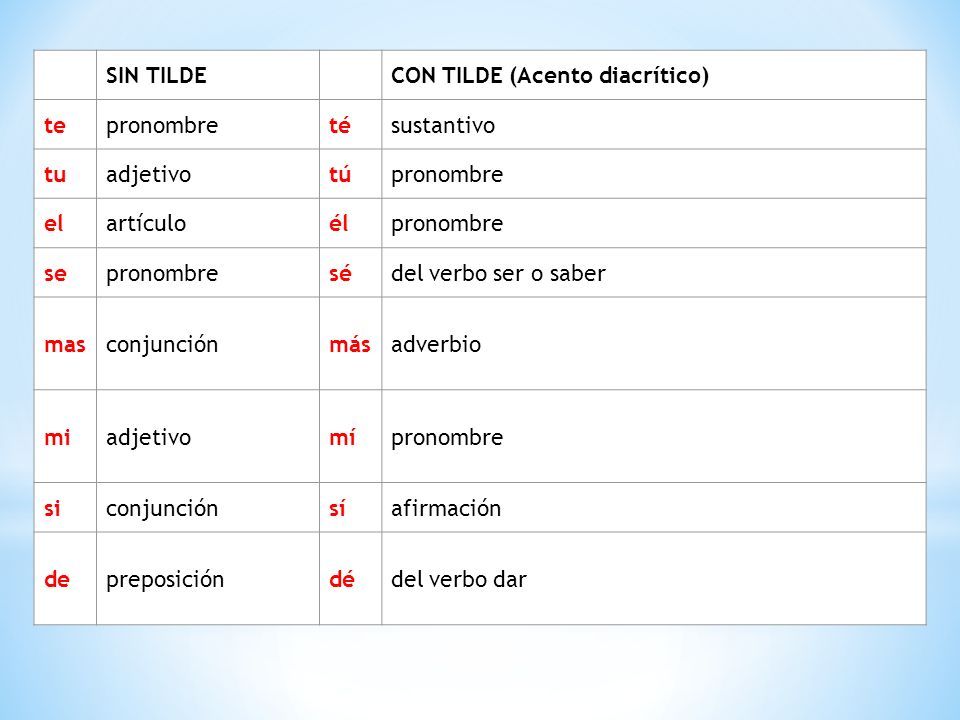This screenshot has width=960, height=720.
Task: Select the red accented word 'té'
Action: coord(340,125)
